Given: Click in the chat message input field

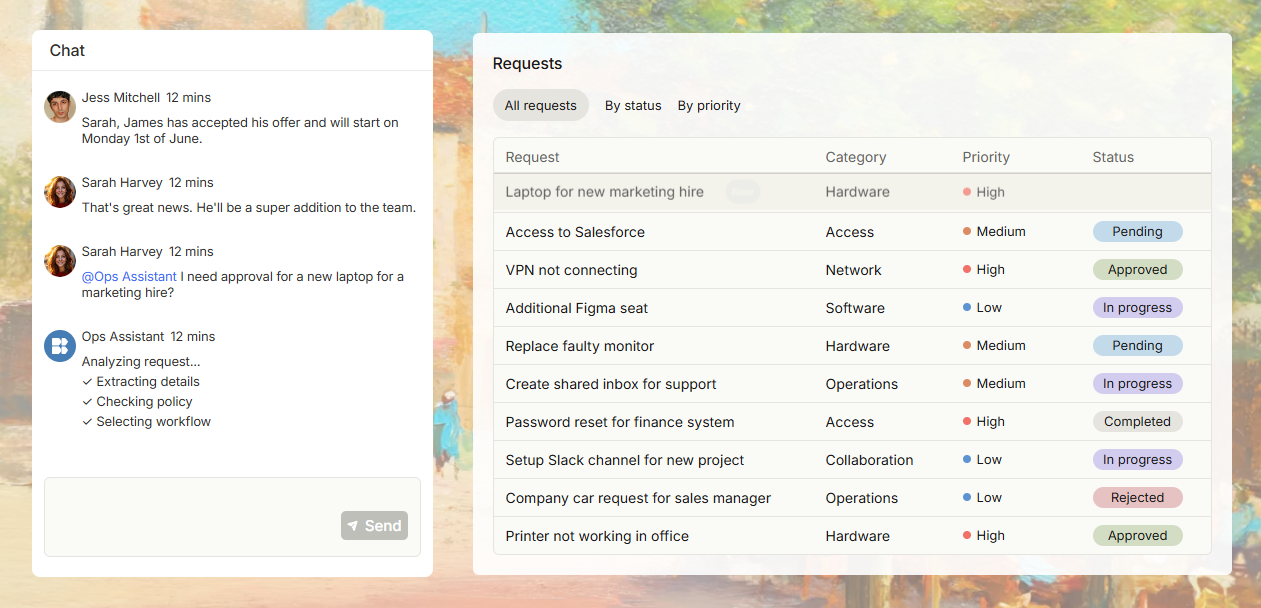Looking at the screenshot, I should tap(232, 517).
